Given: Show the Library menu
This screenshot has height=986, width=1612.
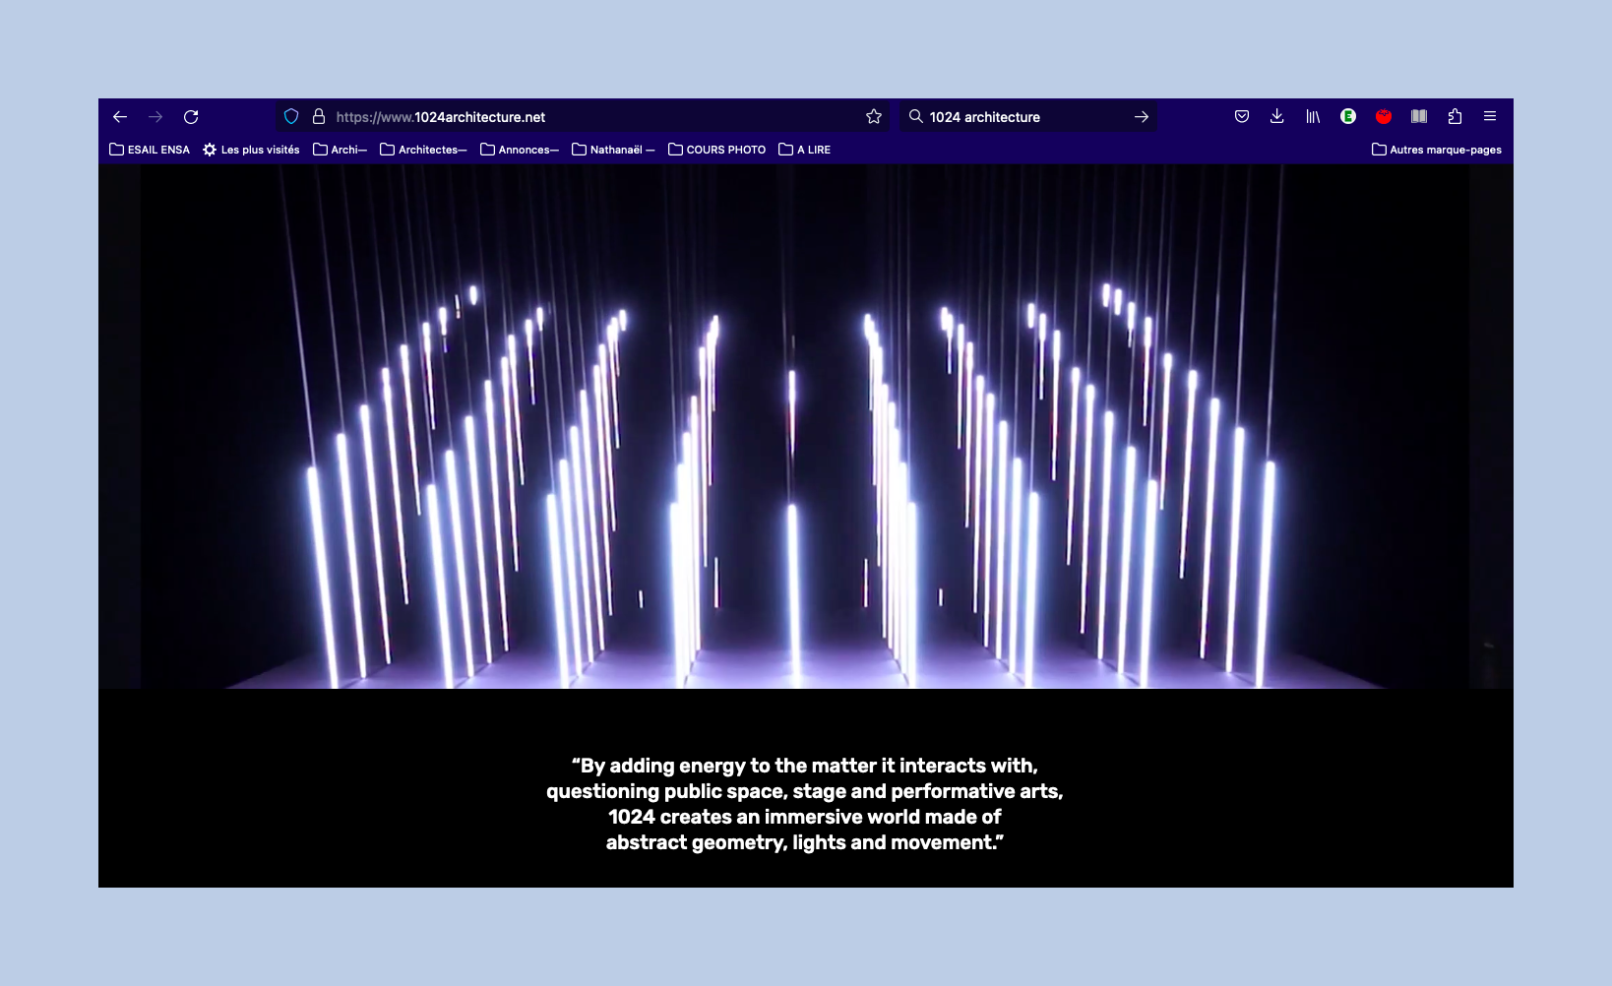Looking at the screenshot, I should point(1312,117).
